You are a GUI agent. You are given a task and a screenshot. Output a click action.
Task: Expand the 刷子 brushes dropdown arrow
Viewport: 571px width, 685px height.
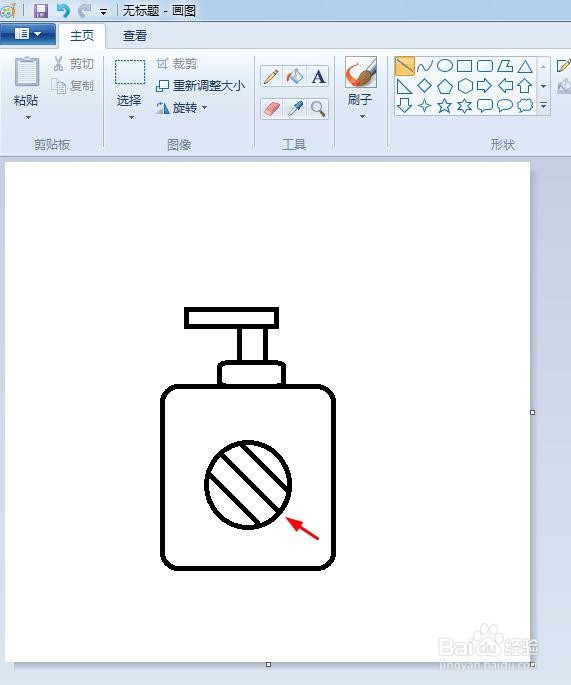point(362,117)
